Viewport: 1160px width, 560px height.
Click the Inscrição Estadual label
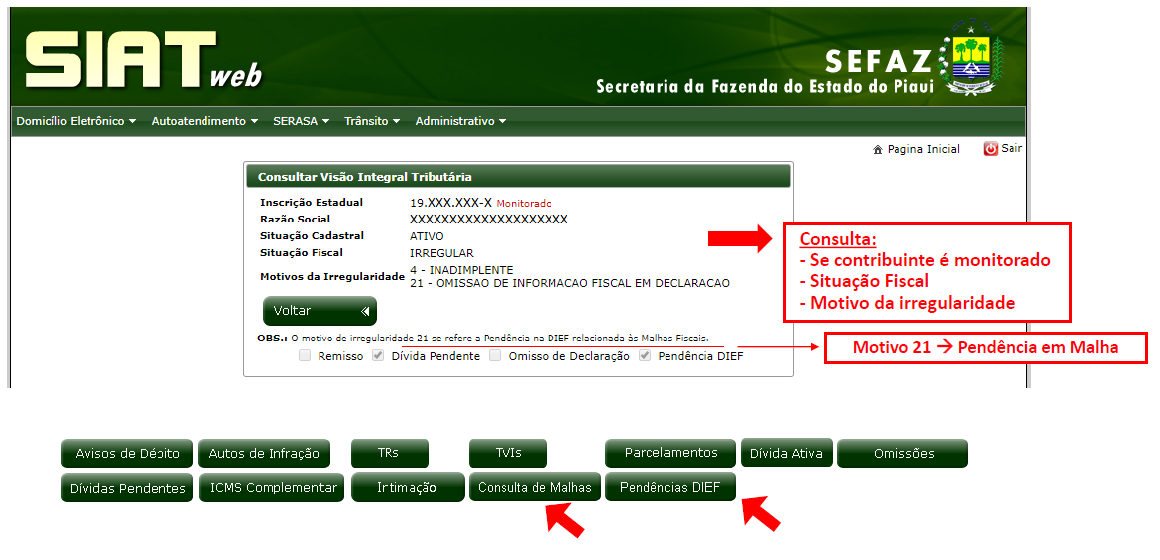tap(311, 203)
